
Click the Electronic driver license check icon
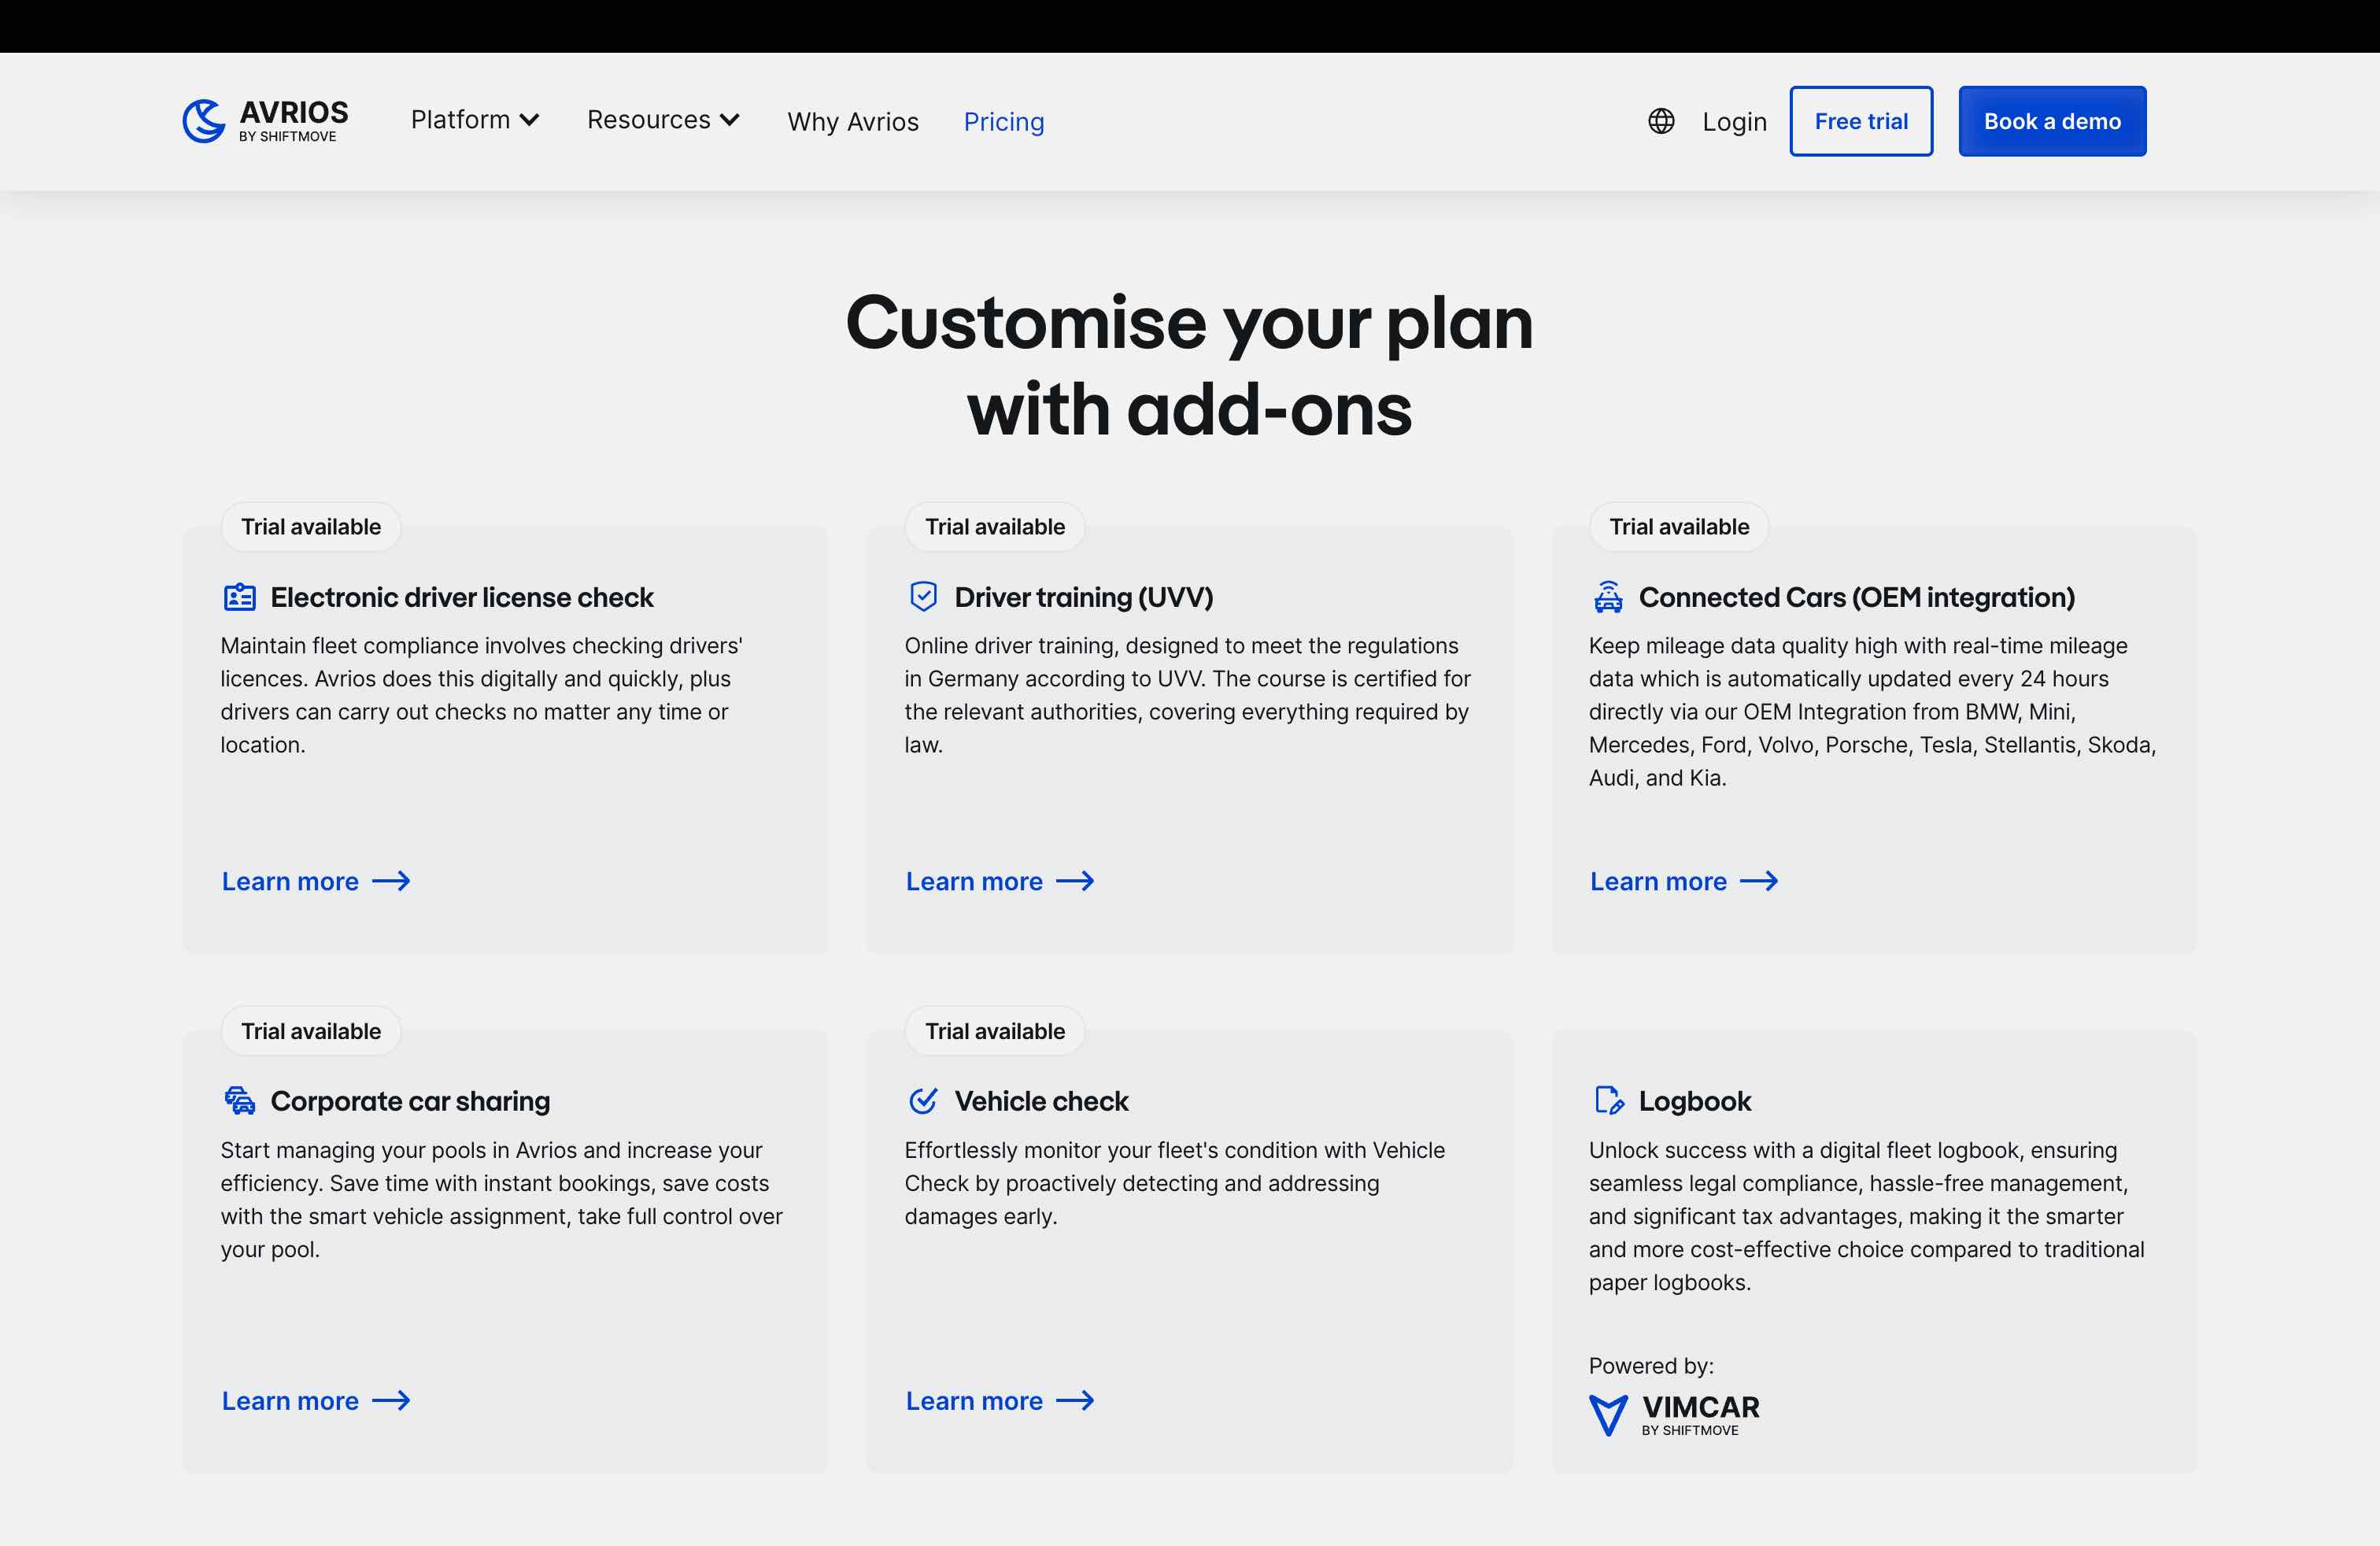[240, 597]
